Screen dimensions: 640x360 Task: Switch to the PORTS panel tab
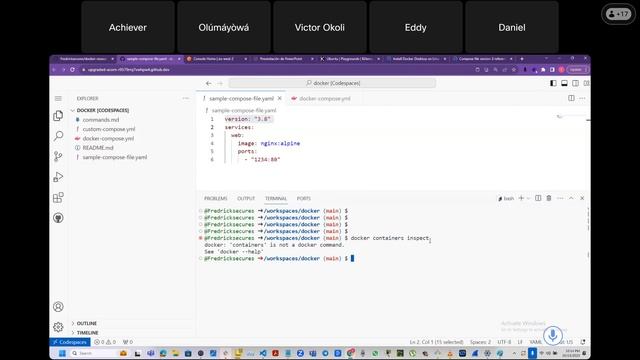[304, 198]
